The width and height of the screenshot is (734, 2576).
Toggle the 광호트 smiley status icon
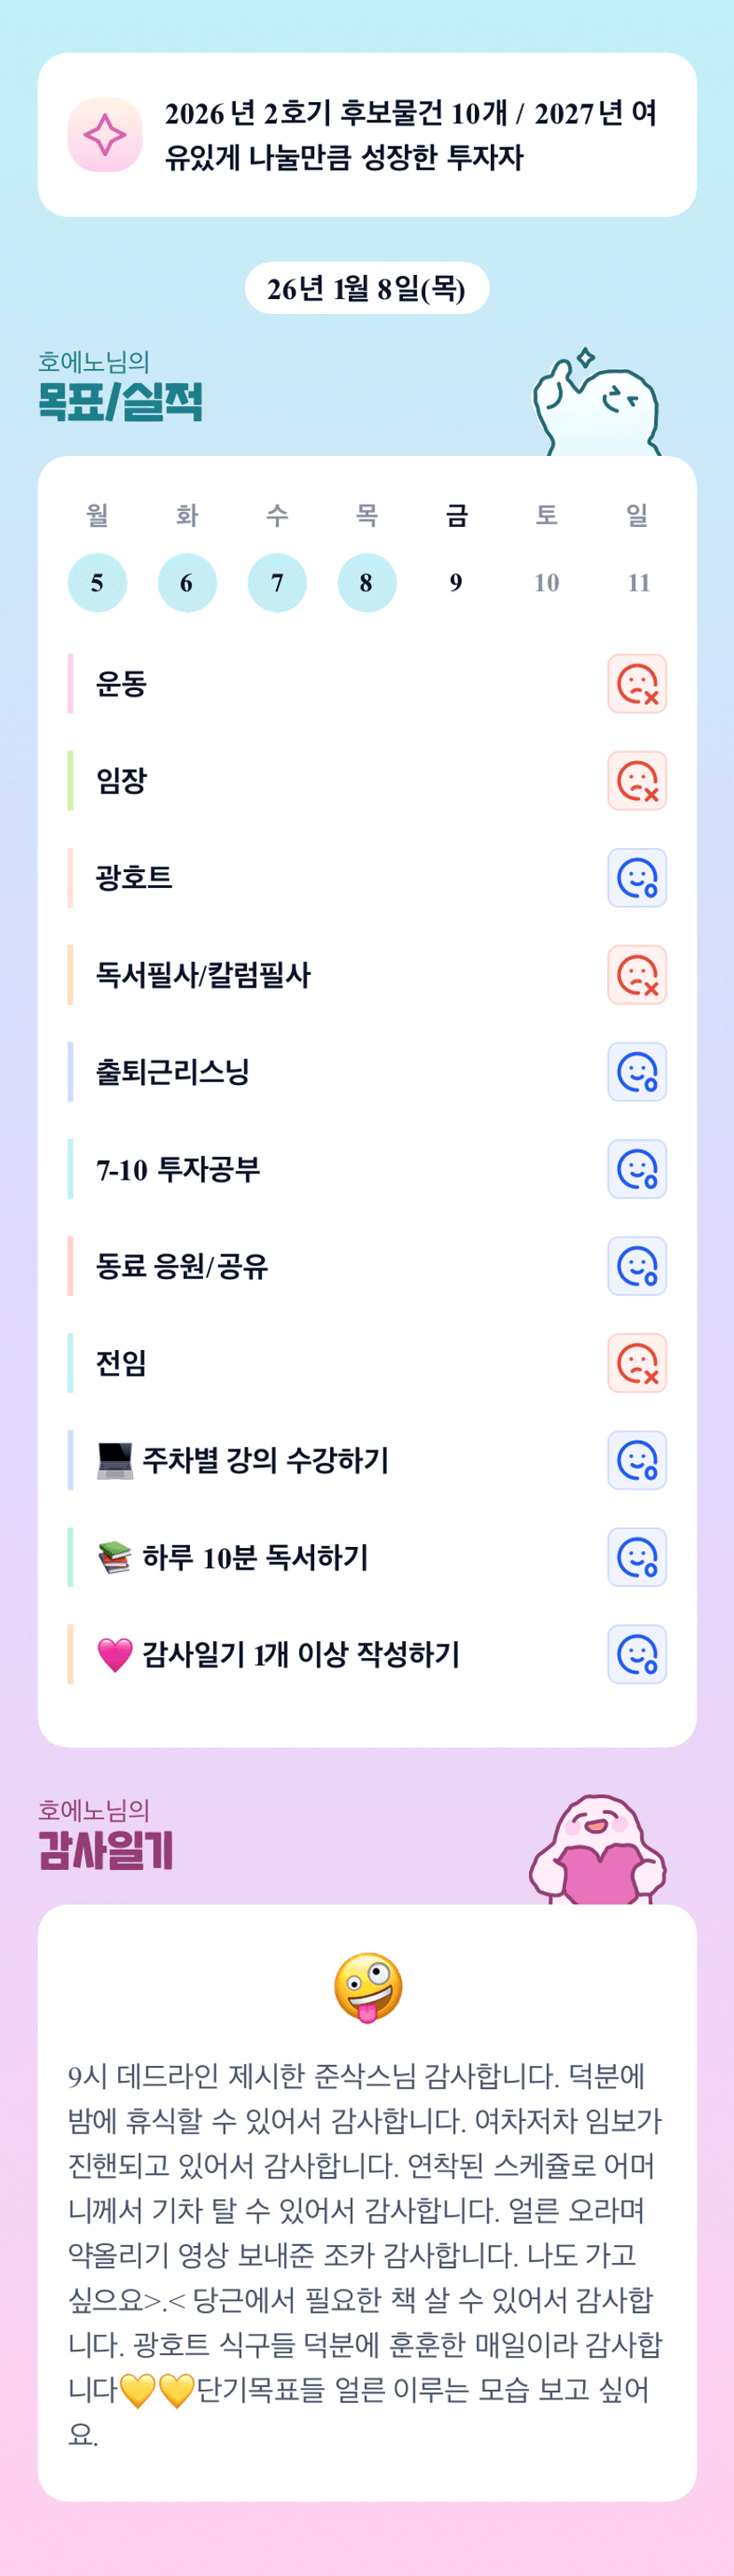(x=637, y=878)
